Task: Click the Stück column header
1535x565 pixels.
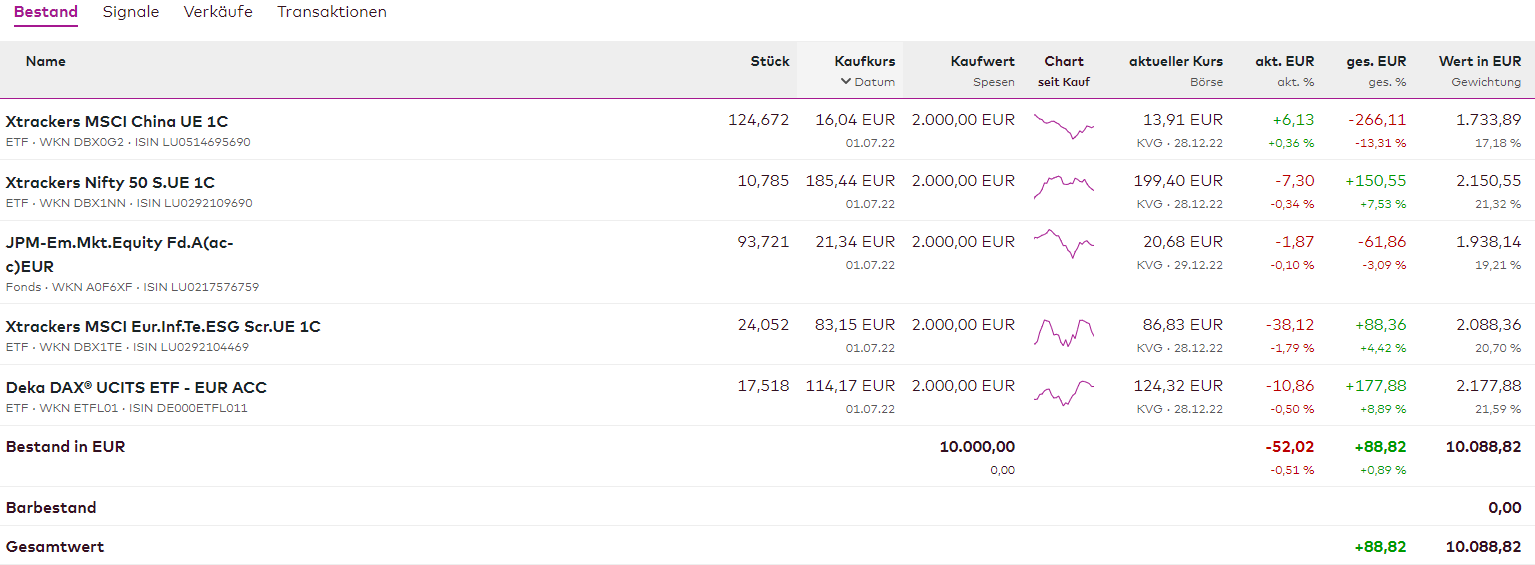Action: [770, 61]
